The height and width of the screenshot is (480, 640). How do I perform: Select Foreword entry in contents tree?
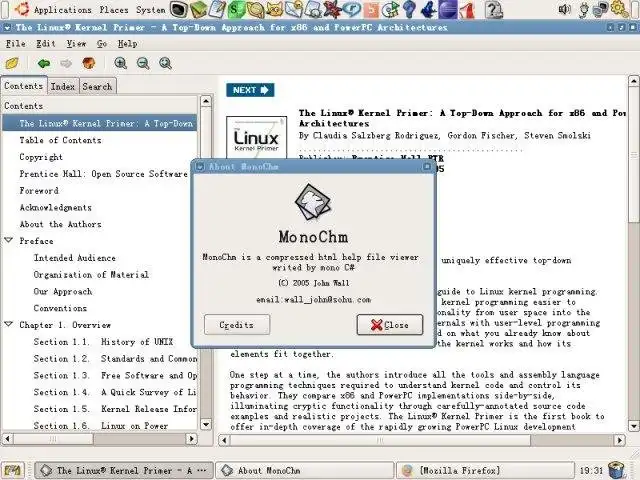pos(39,191)
